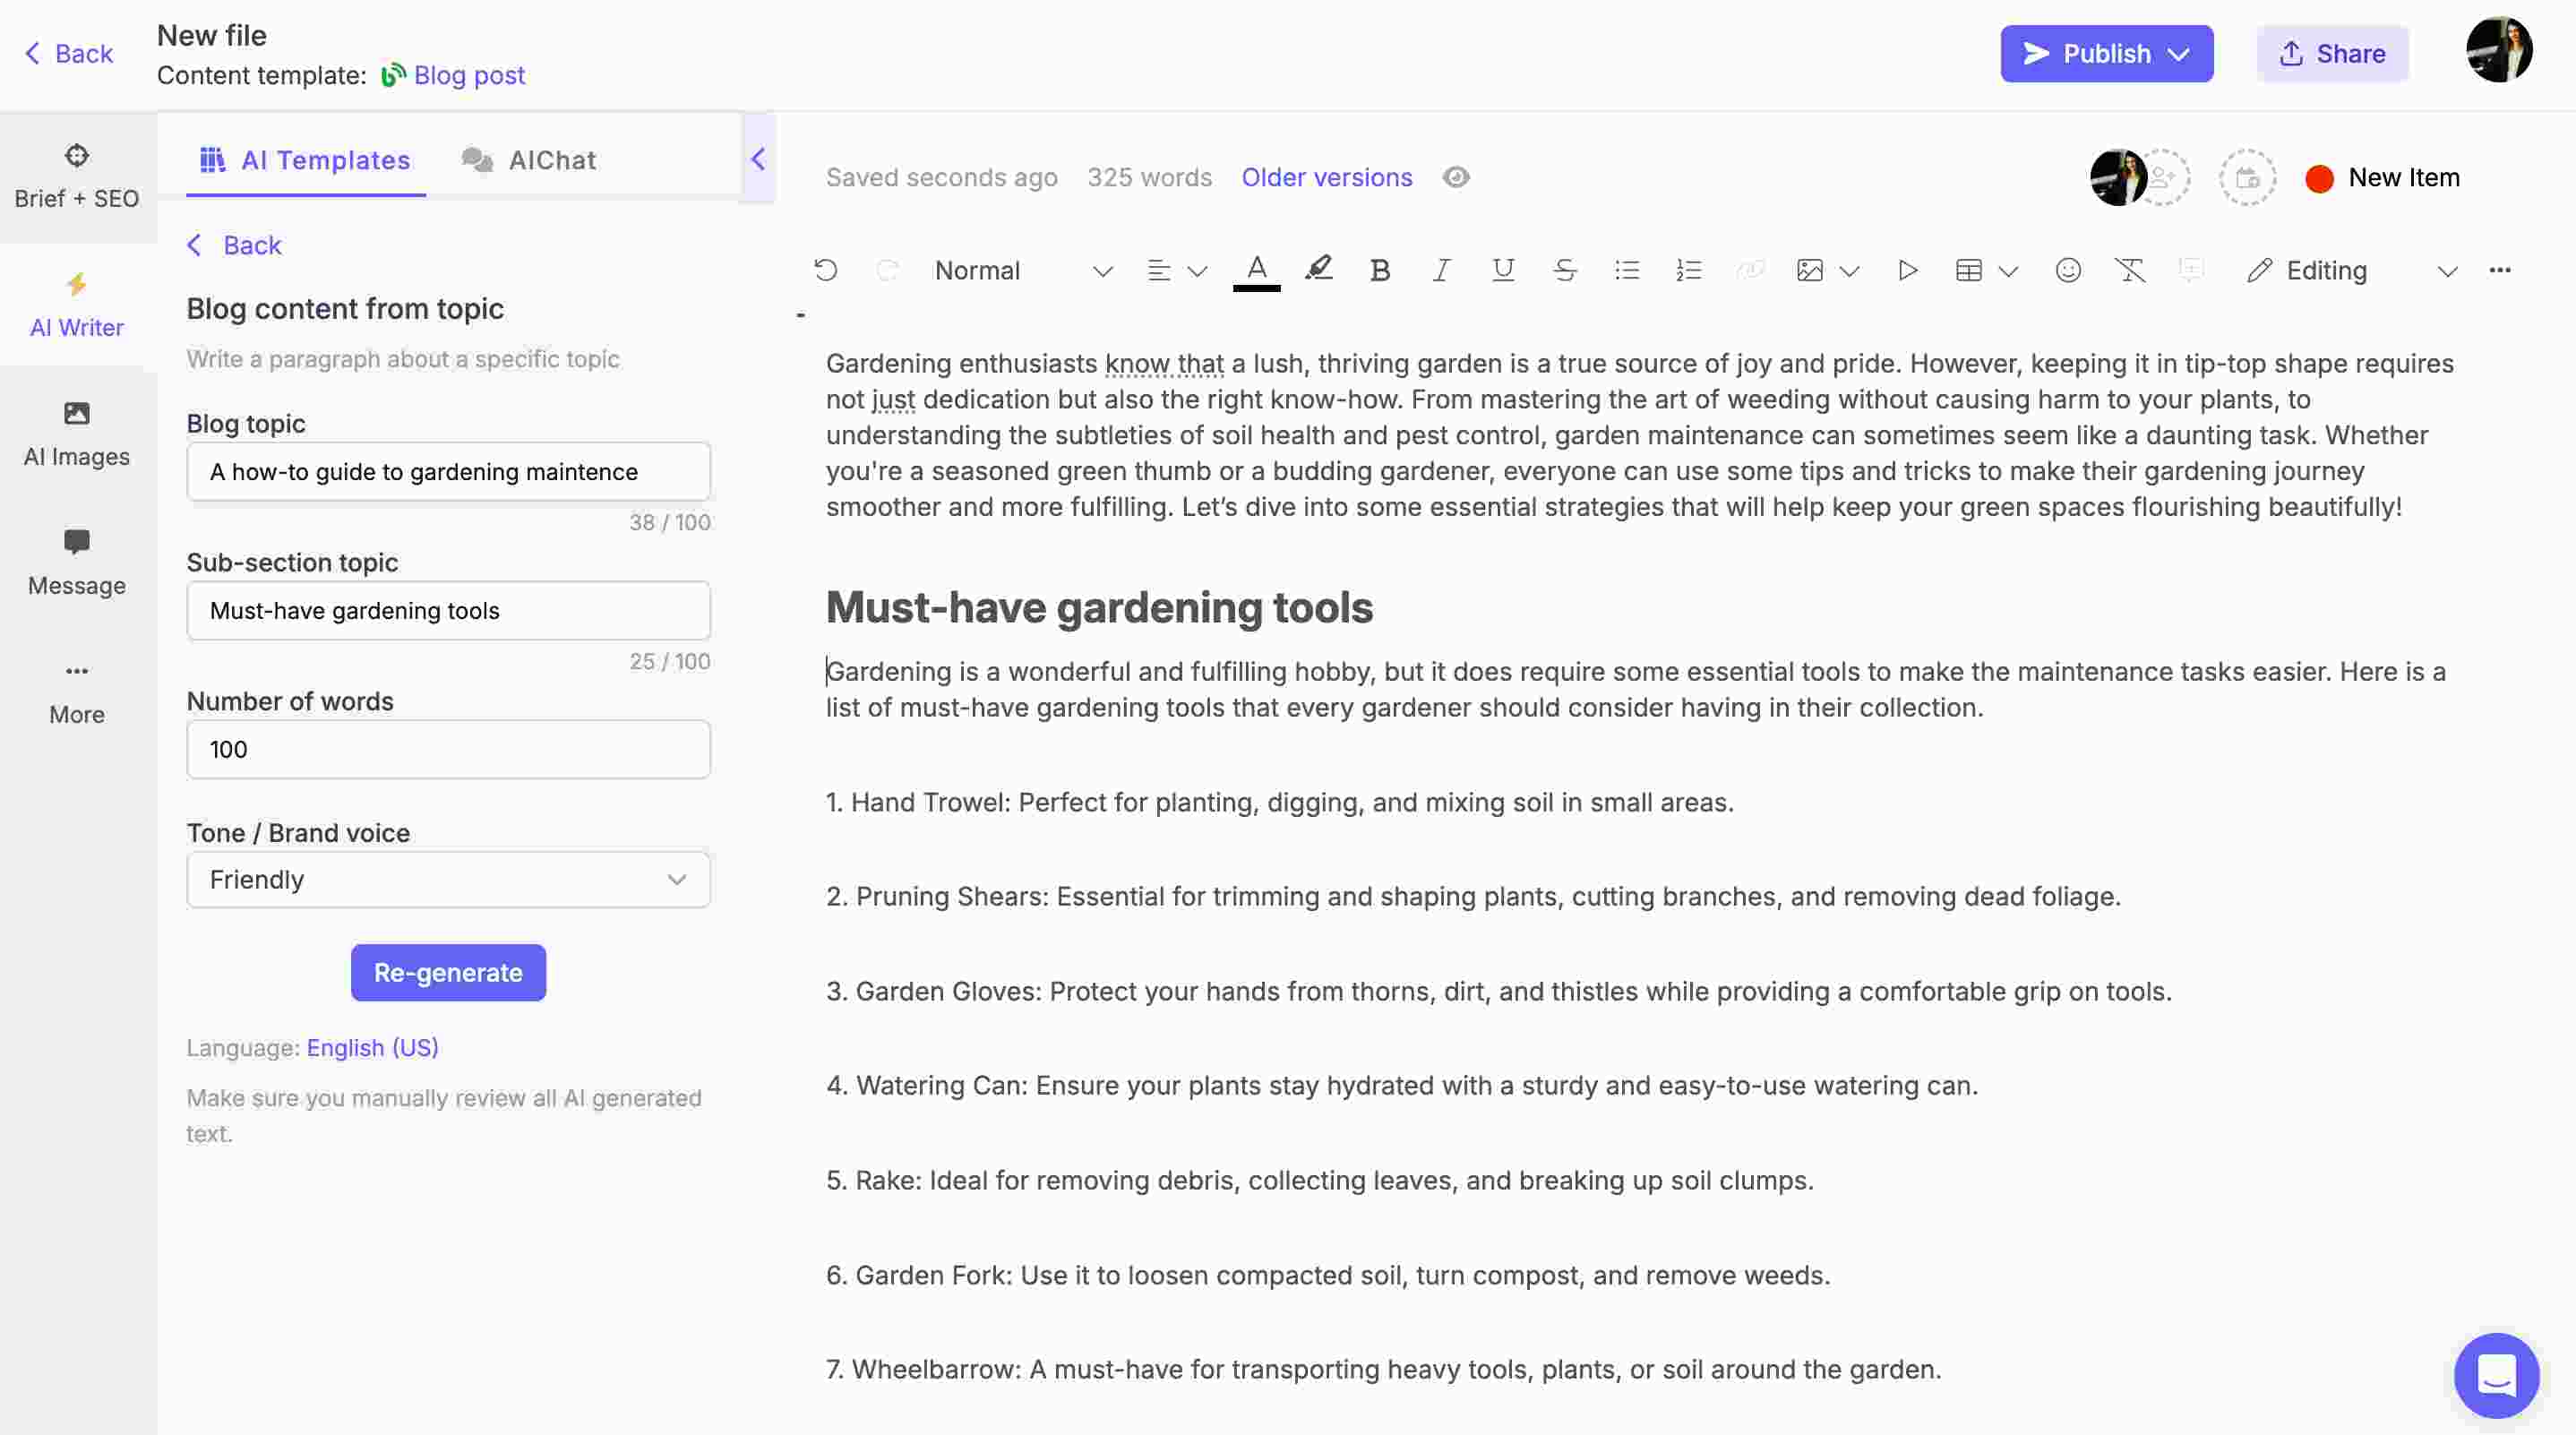Click the Wheelbarrow list line
2576x1435 pixels.
point(1384,1370)
